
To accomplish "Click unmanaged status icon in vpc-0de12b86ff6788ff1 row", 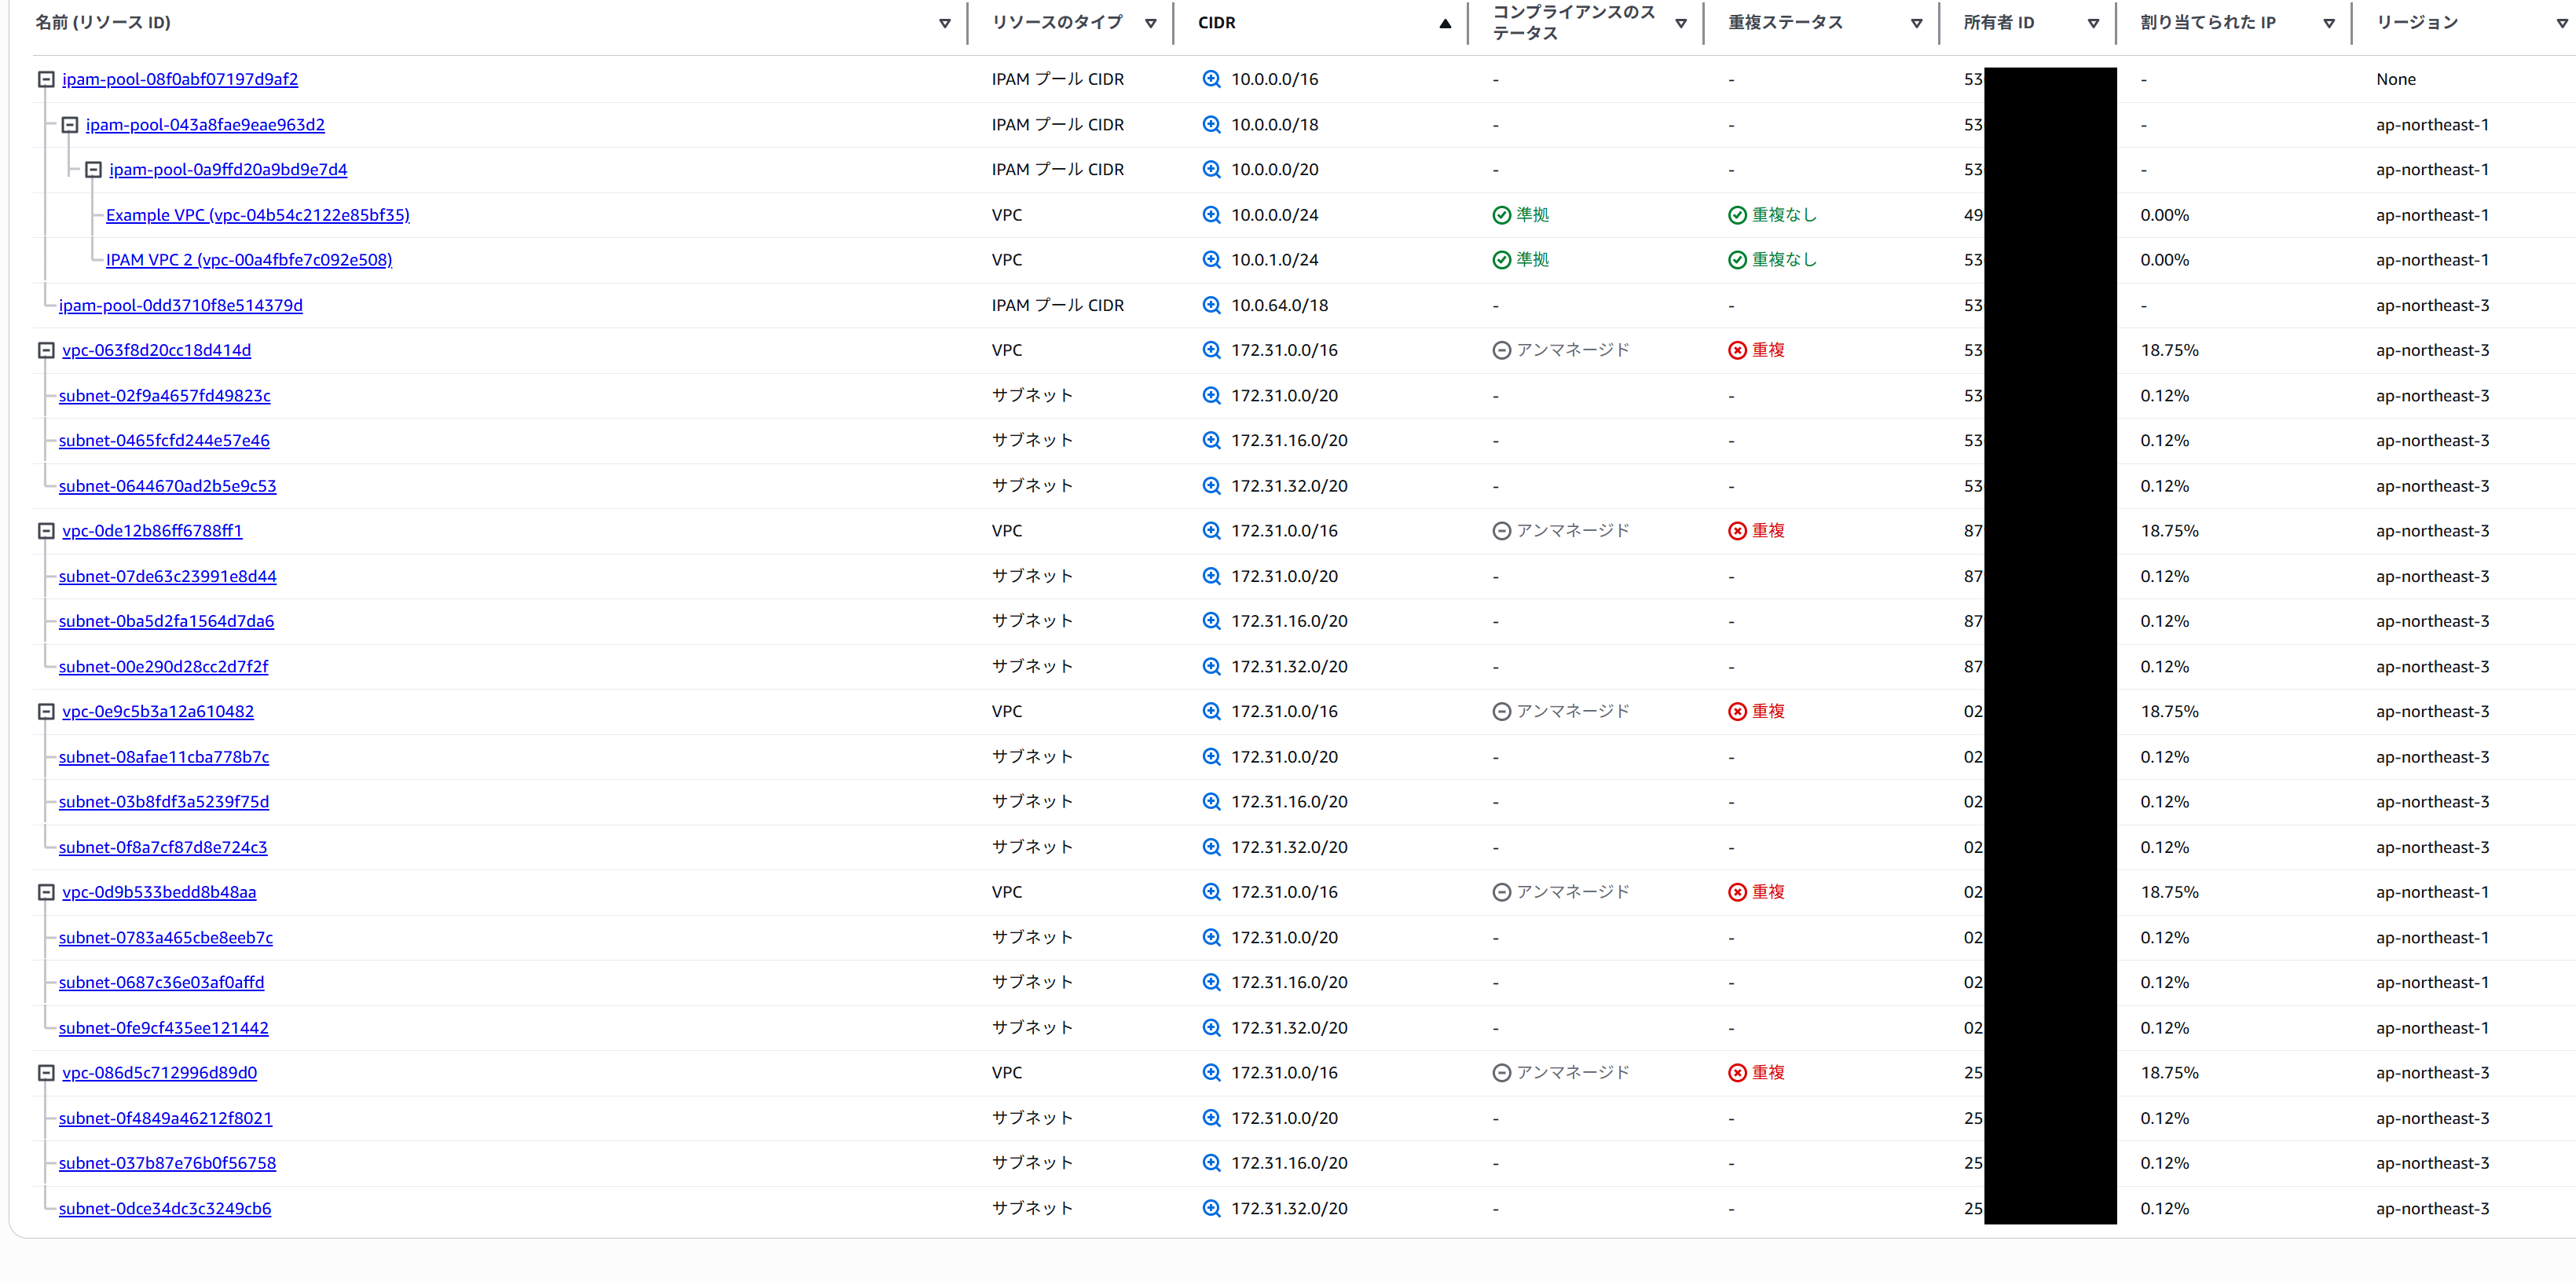I will (1501, 531).
